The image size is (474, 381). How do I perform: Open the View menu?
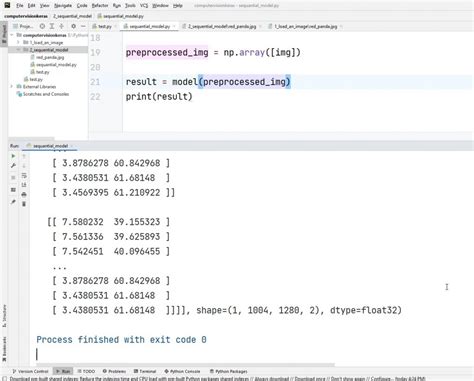(x=44, y=6)
